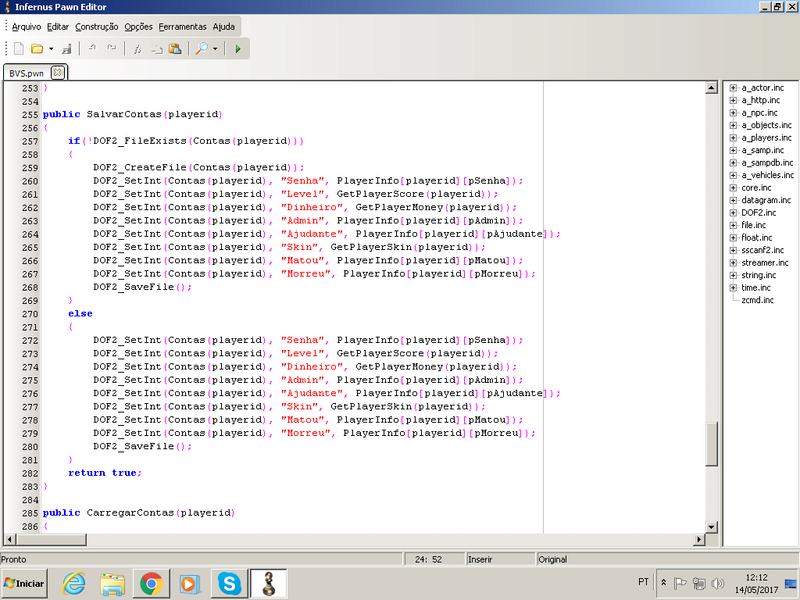
Task: Expand the a_npc.inc tree node
Action: pos(733,113)
